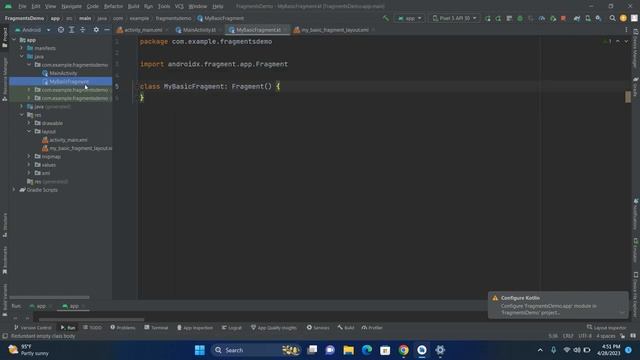Switch to the activity_main.xml editor tab
Image resolution: width=640 pixels, height=360 pixels.
[x=143, y=30]
